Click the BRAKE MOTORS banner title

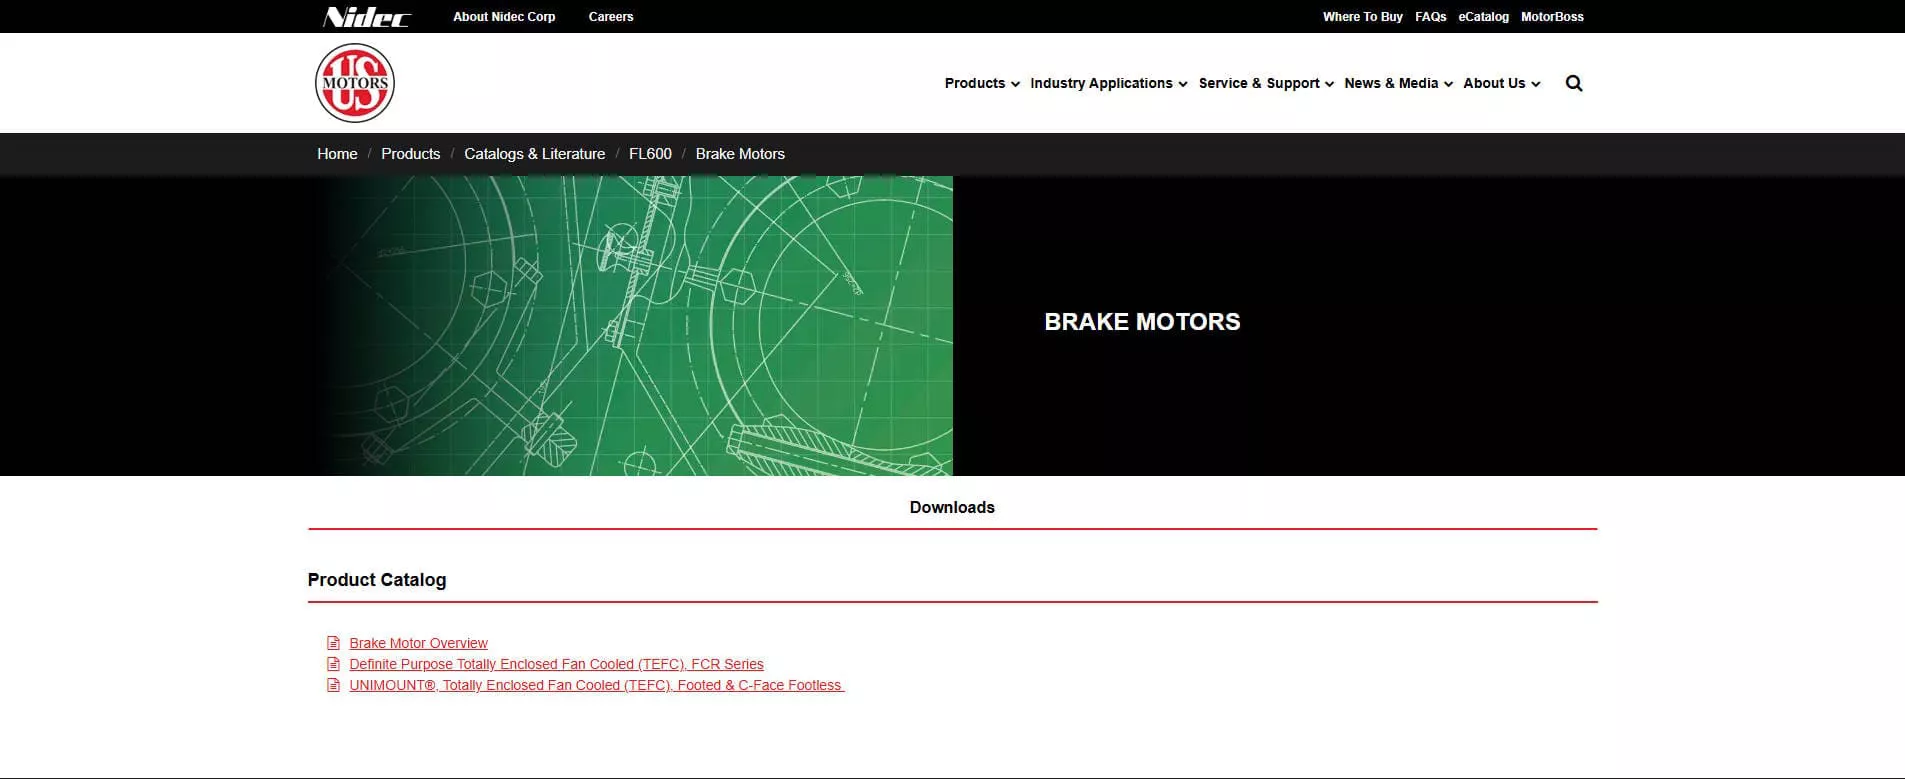pyautogui.click(x=1142, y=322)
